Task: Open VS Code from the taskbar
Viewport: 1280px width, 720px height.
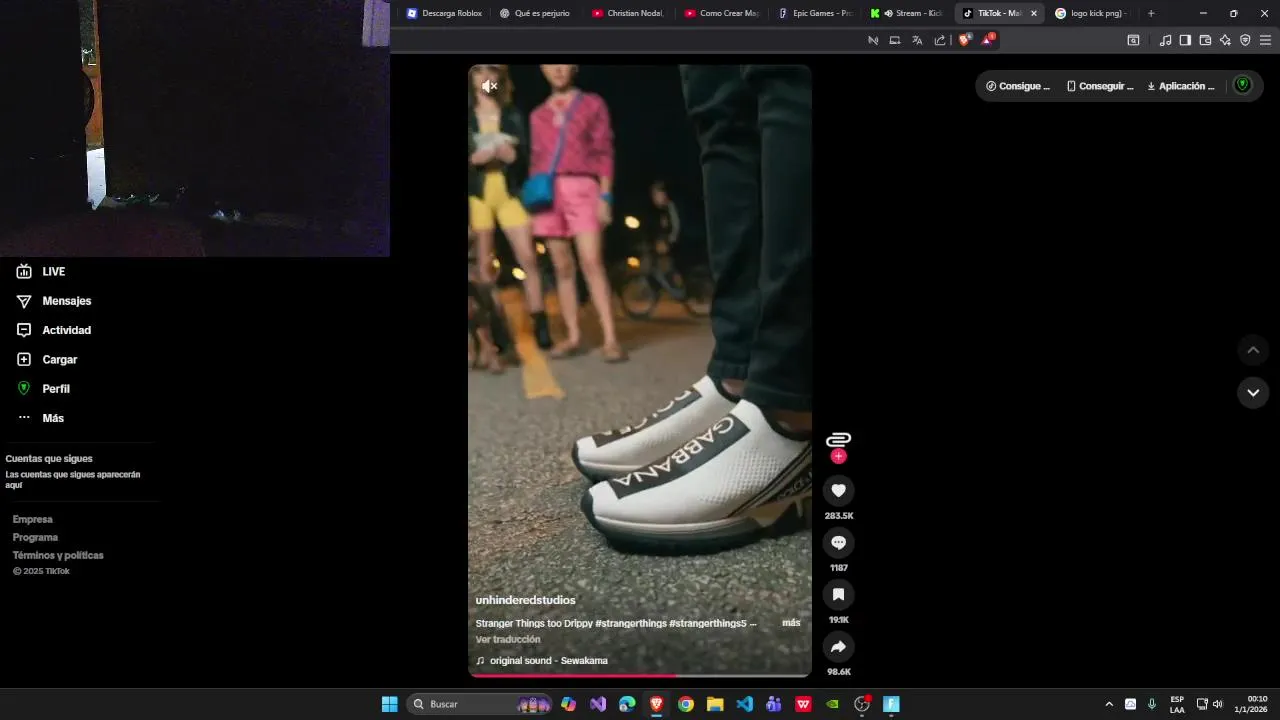Action: click(x=744, y=704)
